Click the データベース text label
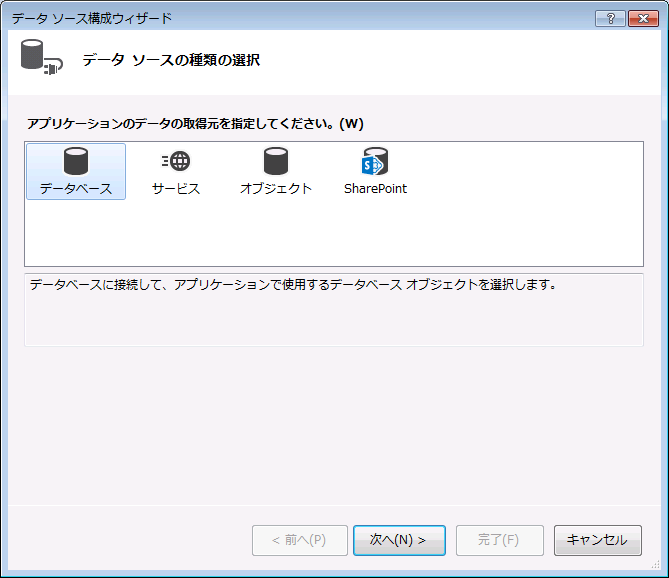 click(x=76, y=188)
